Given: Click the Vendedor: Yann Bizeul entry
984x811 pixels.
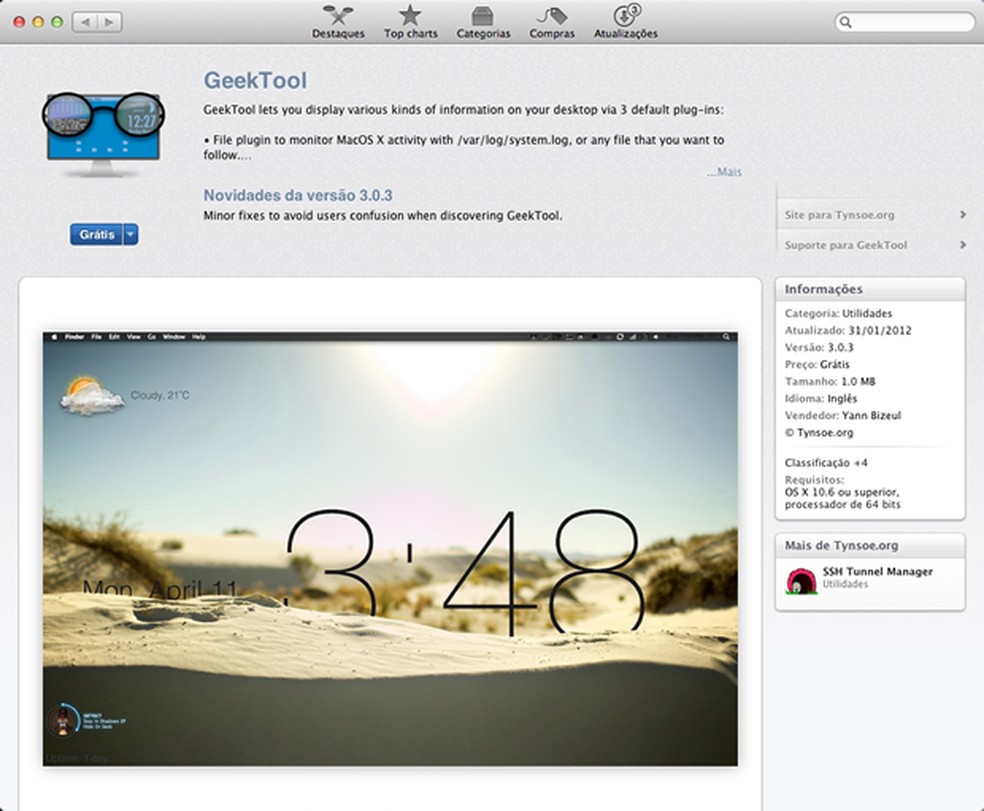Looking at the screenshot, I should pos(843,415).
